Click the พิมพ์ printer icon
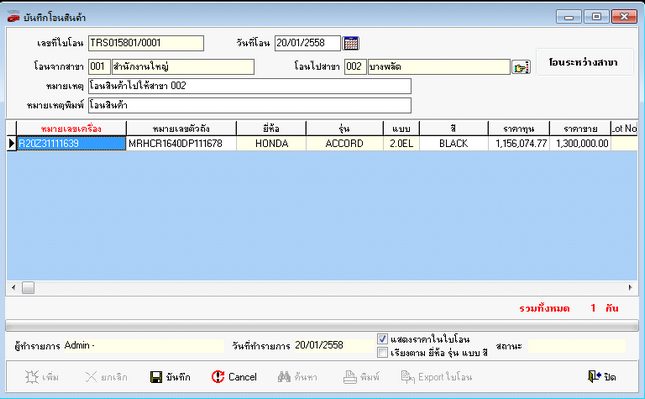Viewport: 645px width, 399px height. 350,377
